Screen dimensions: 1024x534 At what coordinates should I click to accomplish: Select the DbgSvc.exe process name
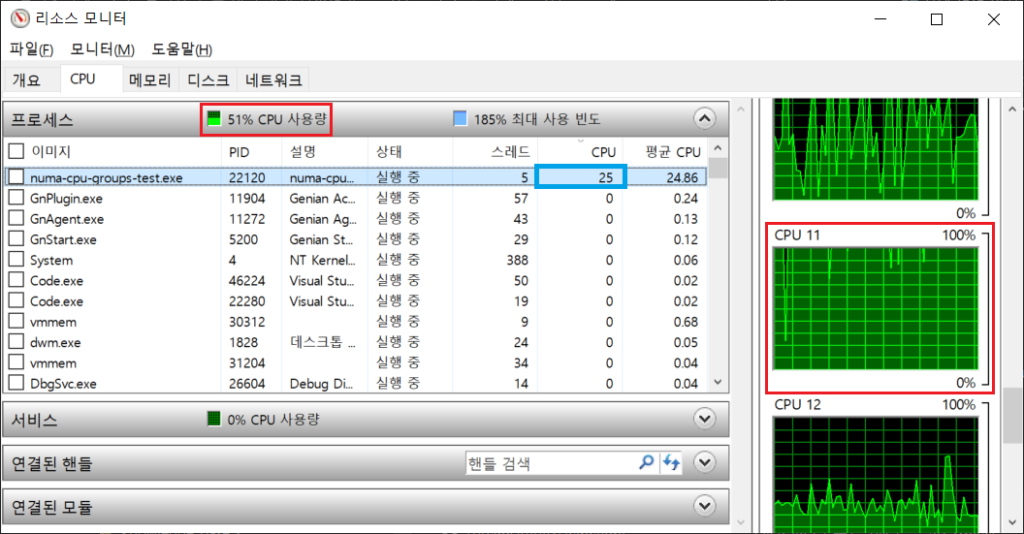63,383
